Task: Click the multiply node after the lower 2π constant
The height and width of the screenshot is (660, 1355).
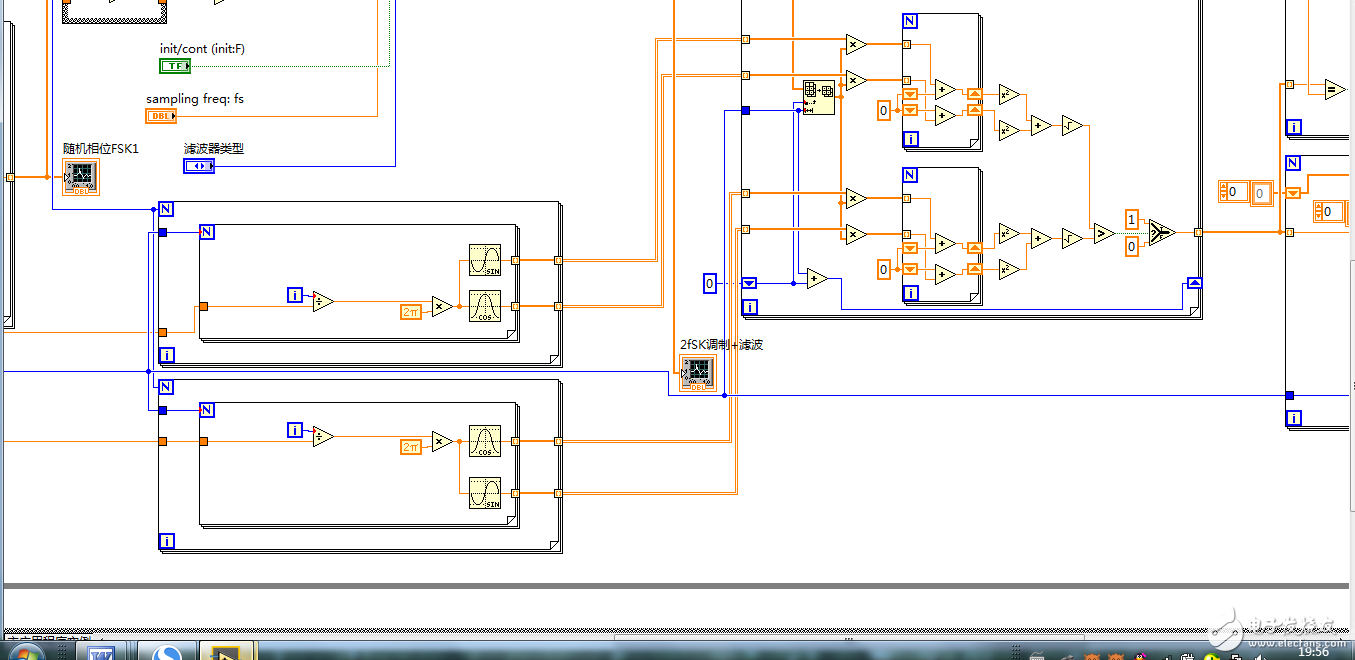Action: click(x=441, y=441)
